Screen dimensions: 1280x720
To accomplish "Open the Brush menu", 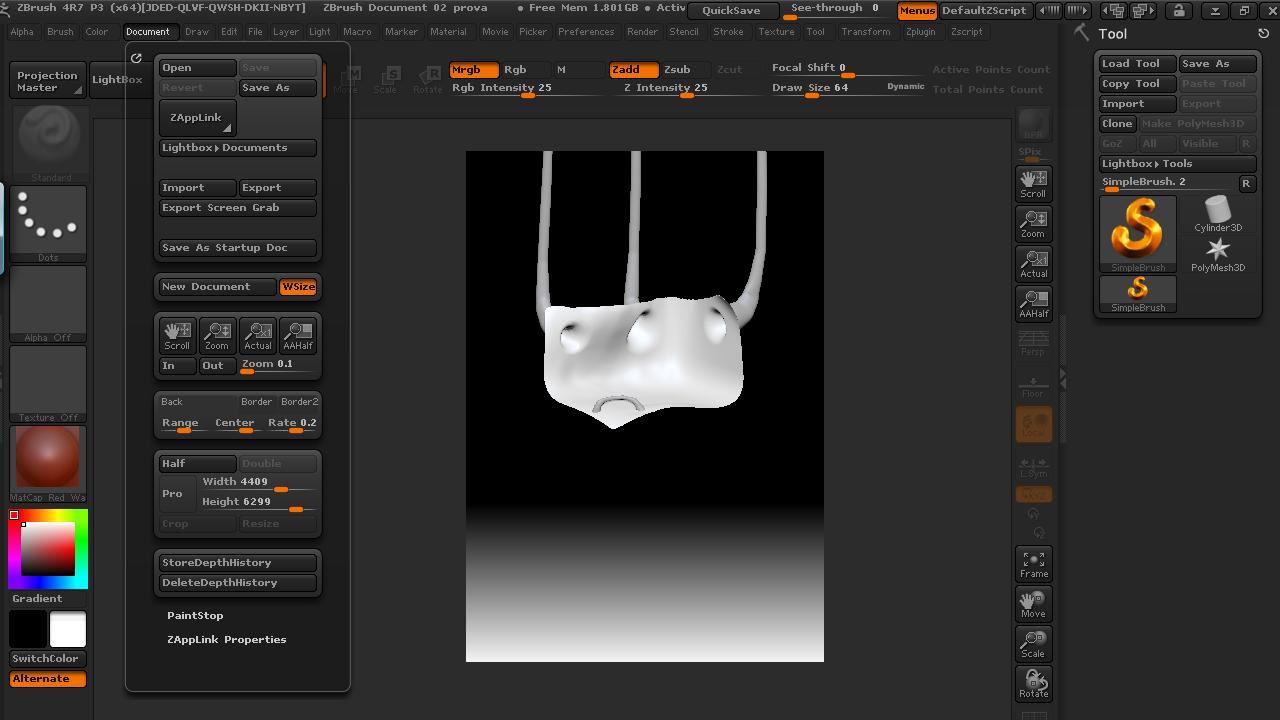I will point(60,32).
